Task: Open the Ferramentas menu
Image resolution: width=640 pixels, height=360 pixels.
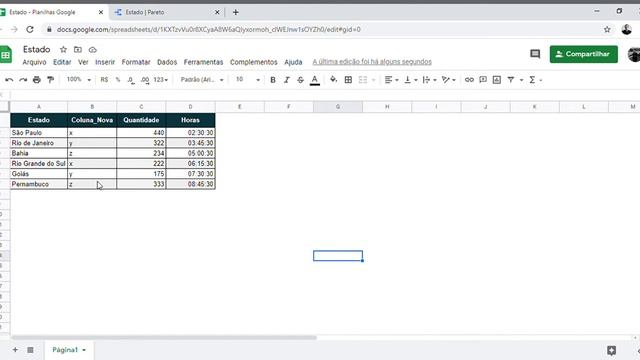Action: click(x=203, y=62)
